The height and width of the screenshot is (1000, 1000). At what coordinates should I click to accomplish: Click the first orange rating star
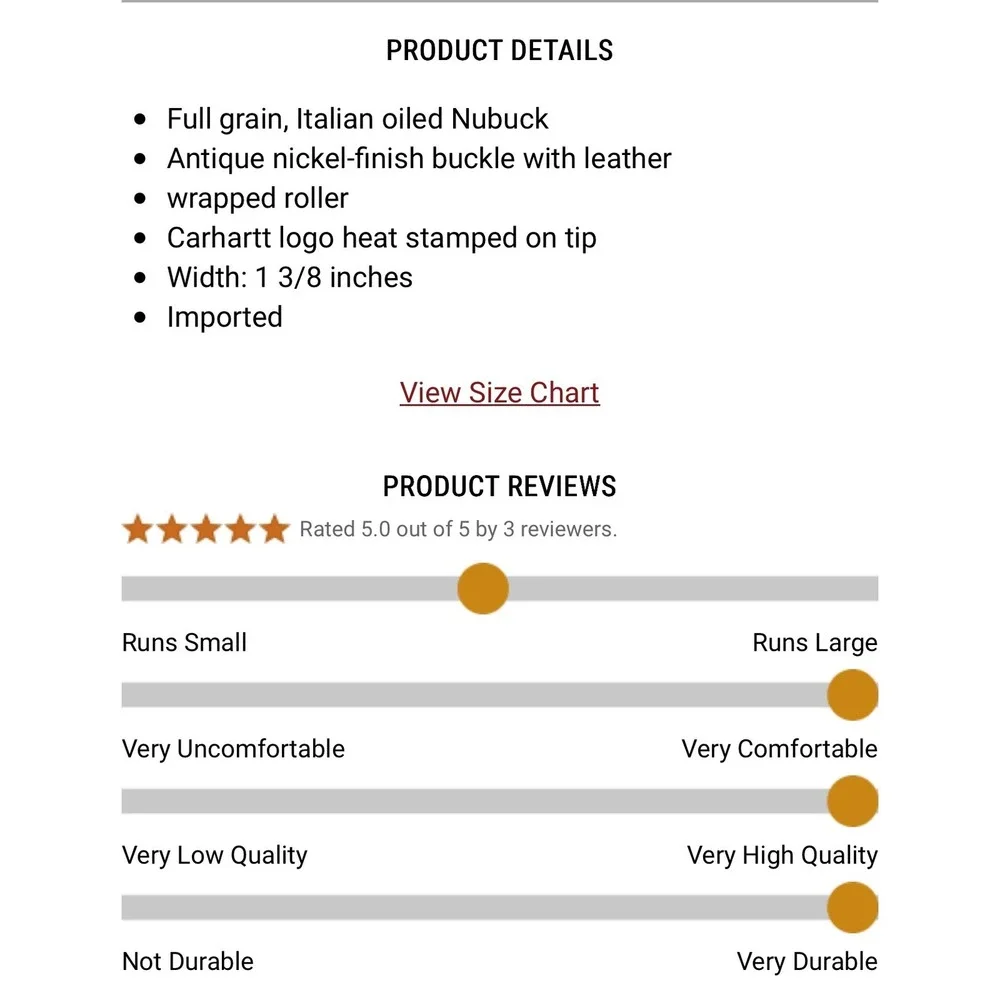tap(138, 529)
